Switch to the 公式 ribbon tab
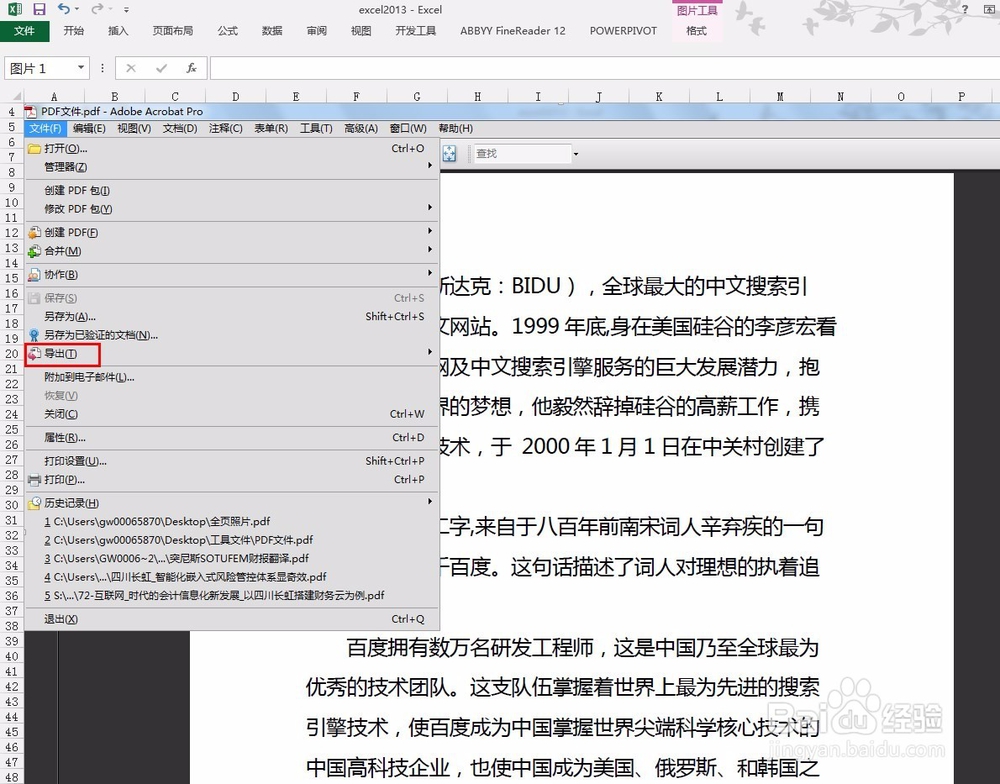Screen dimensions: 1000x784 227,31
